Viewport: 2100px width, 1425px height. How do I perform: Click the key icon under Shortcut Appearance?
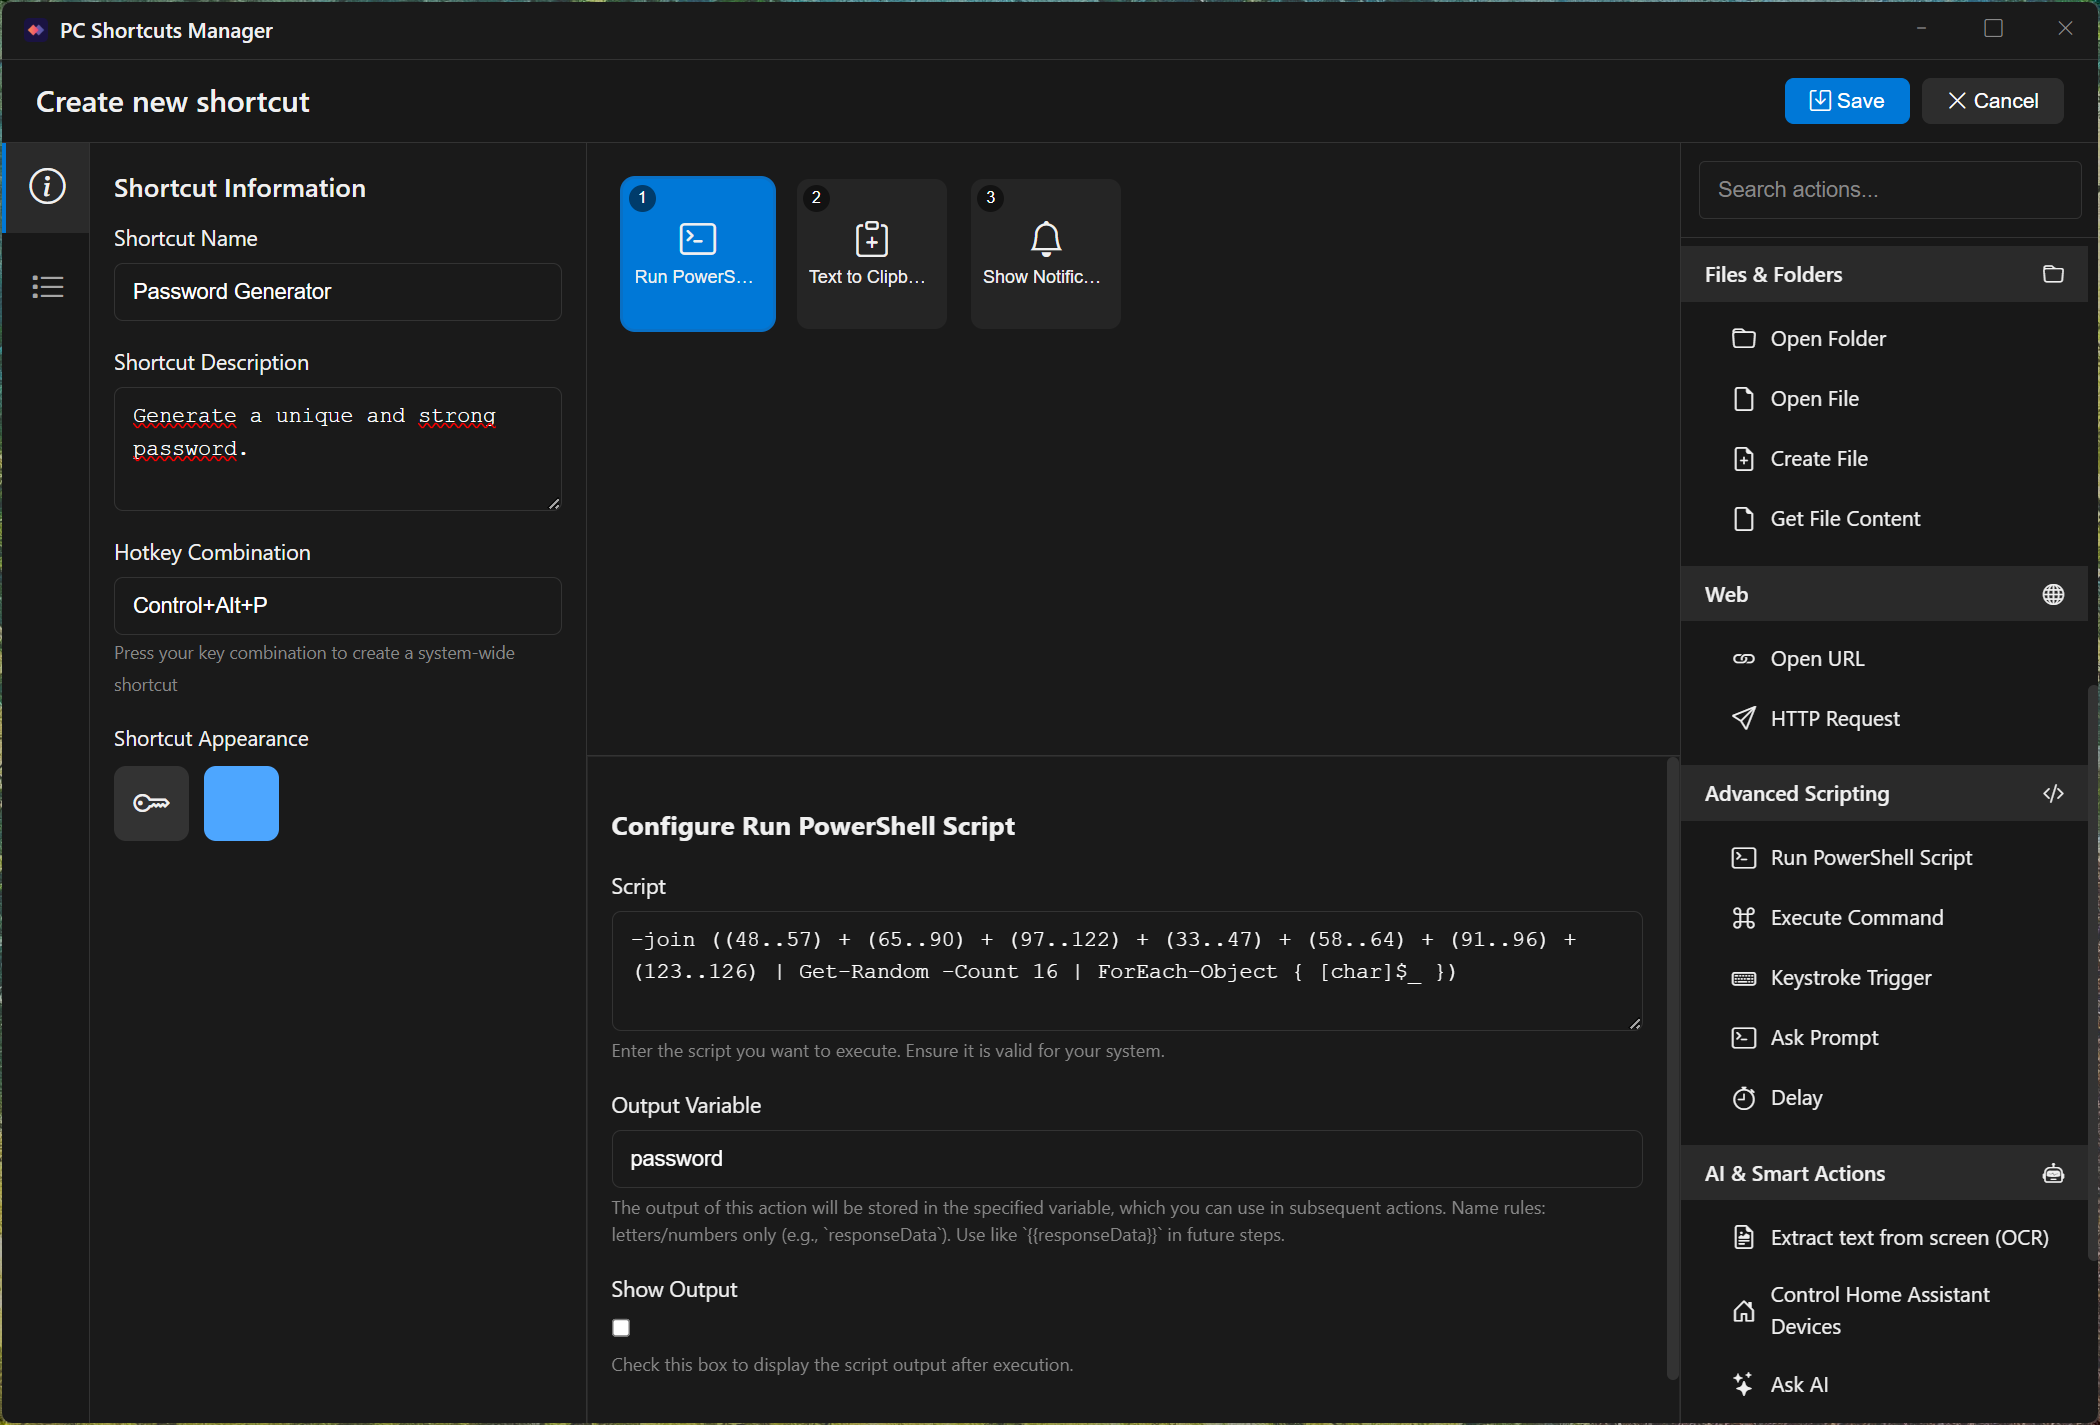tap(151, 803)
